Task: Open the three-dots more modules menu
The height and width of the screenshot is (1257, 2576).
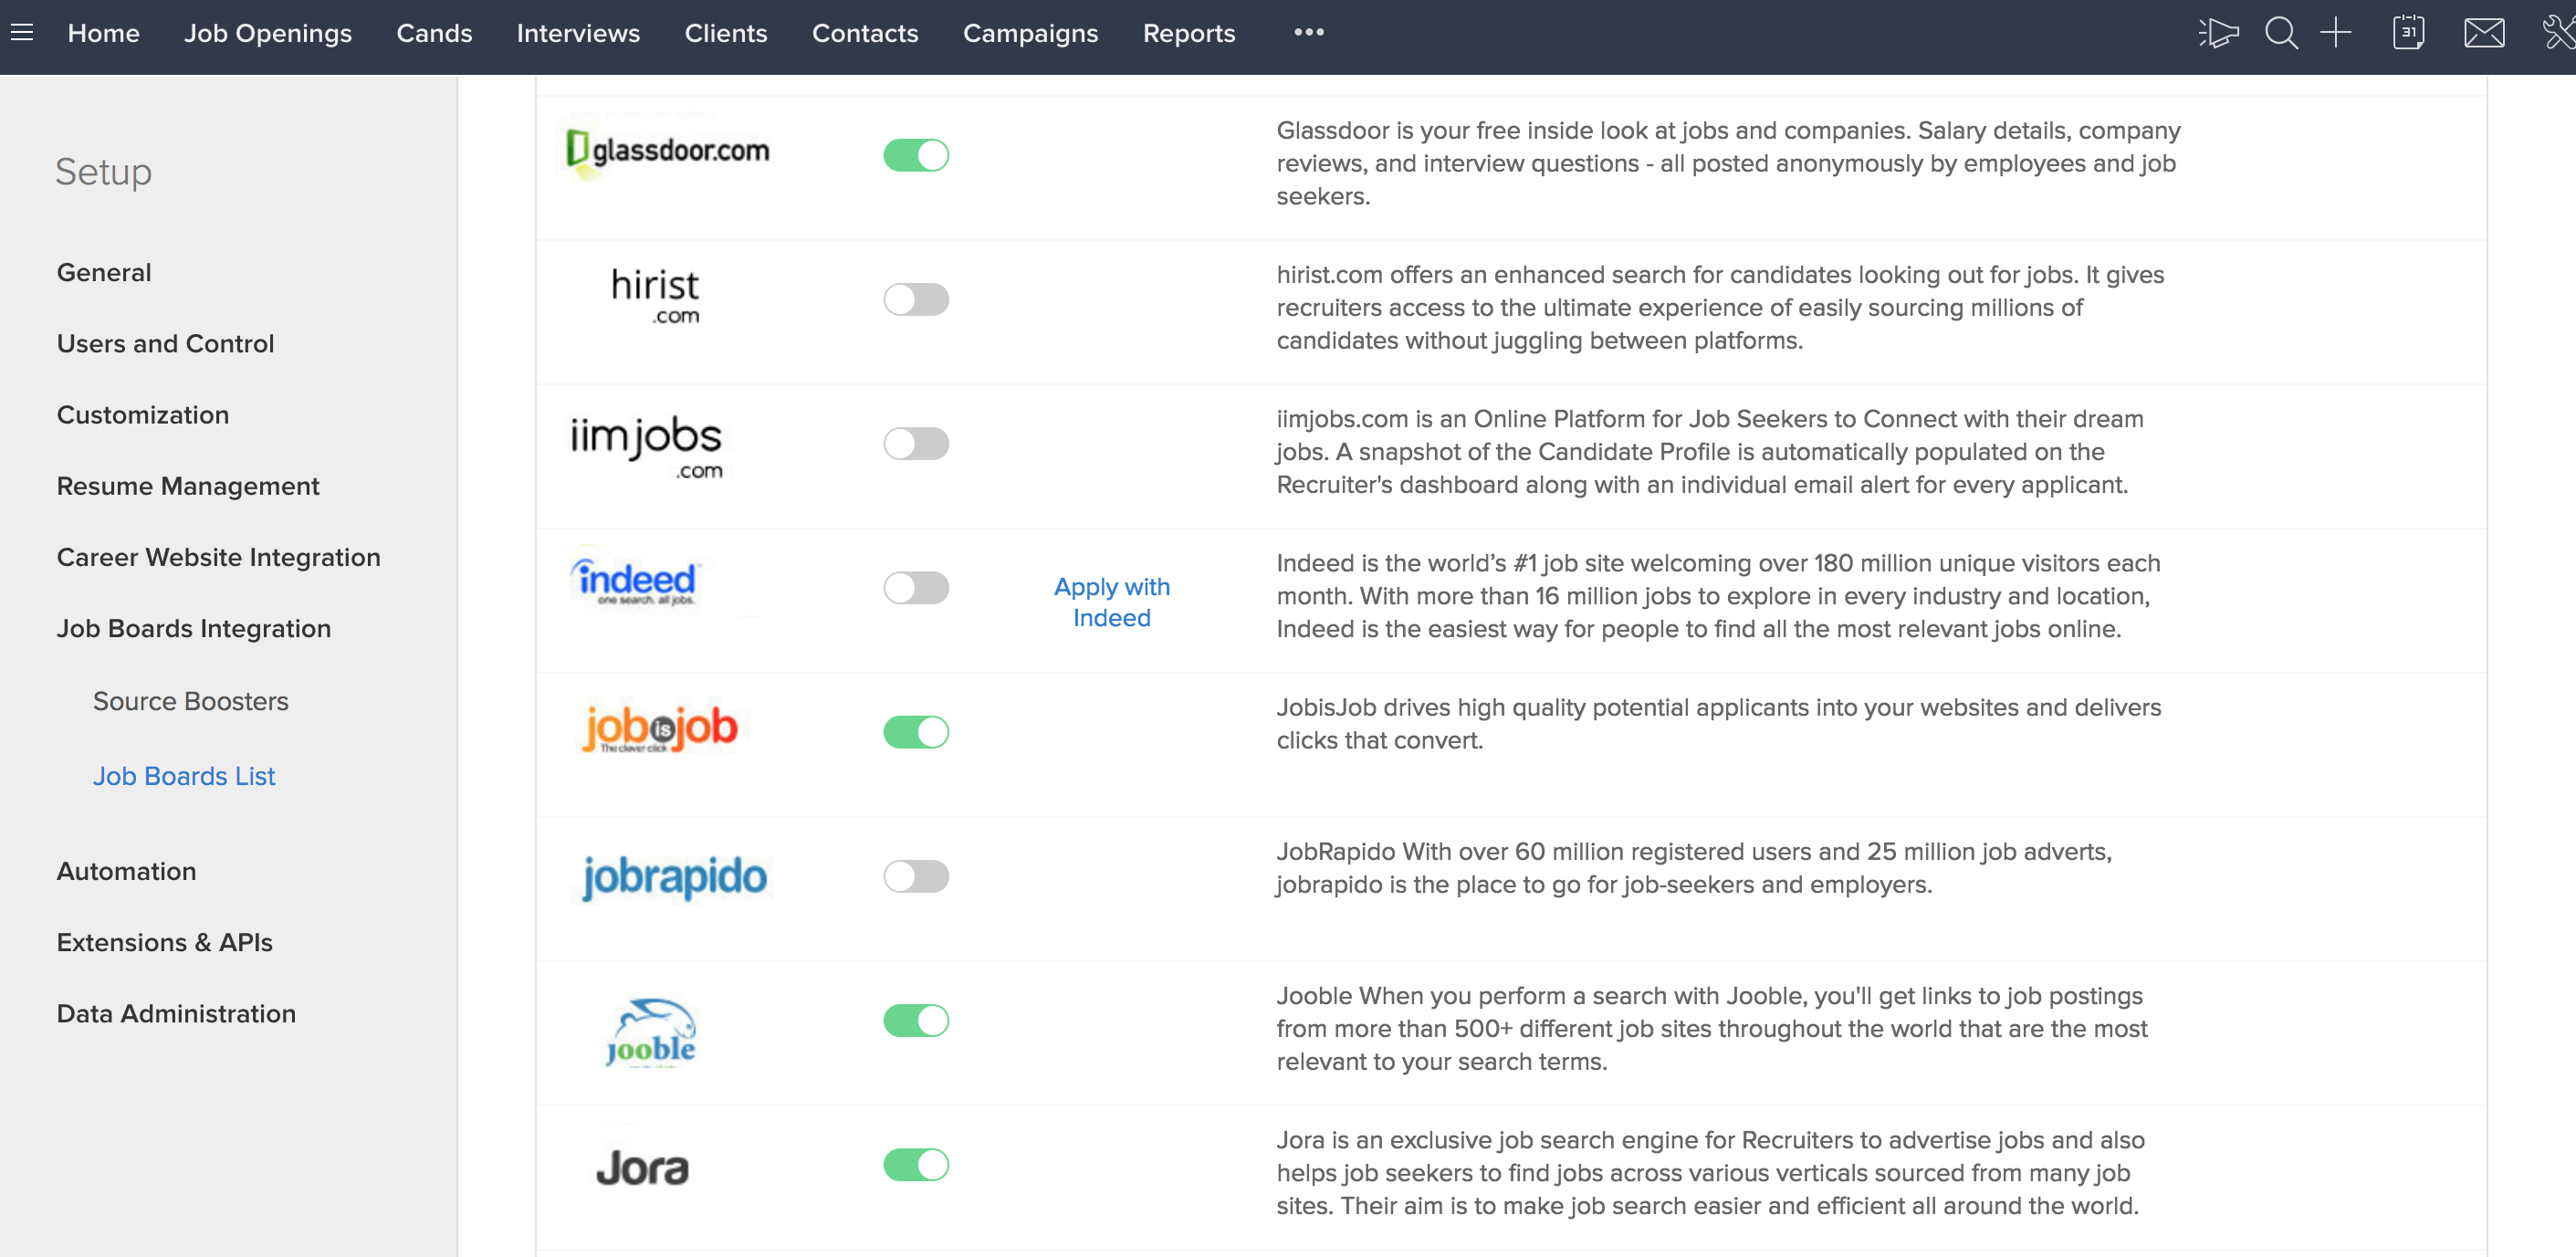Action: pos(1309,32)
